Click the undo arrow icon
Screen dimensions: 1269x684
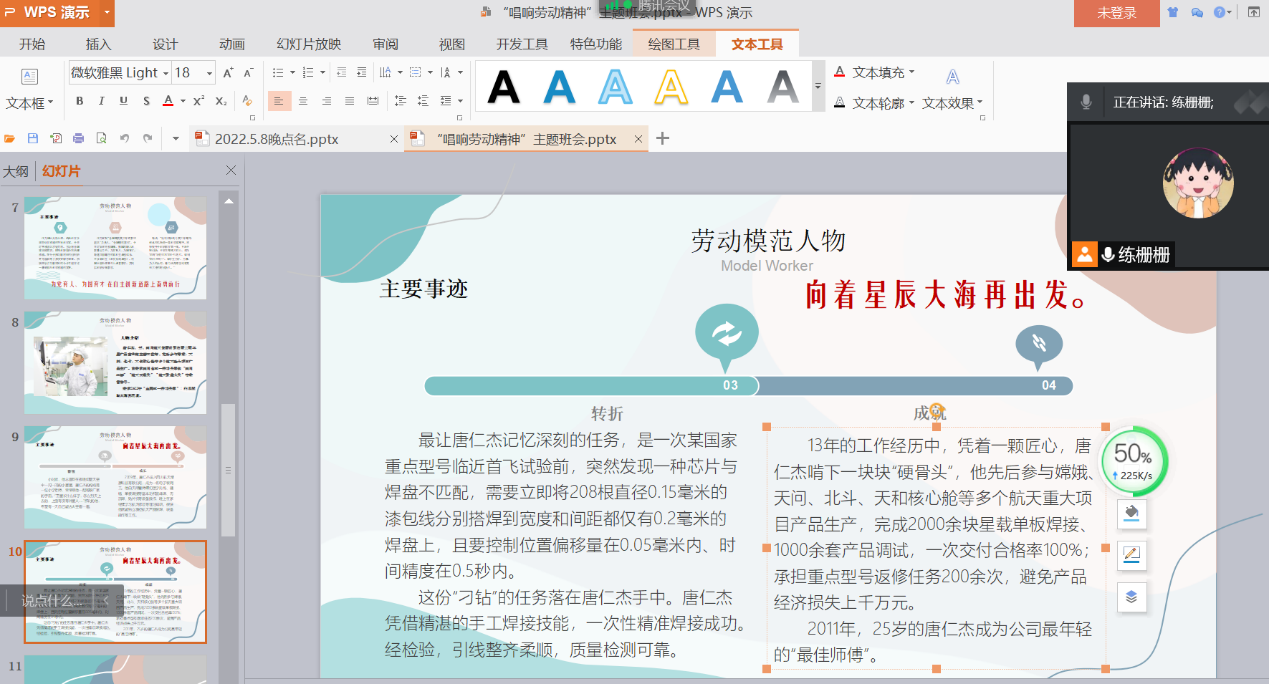point(124,139)
